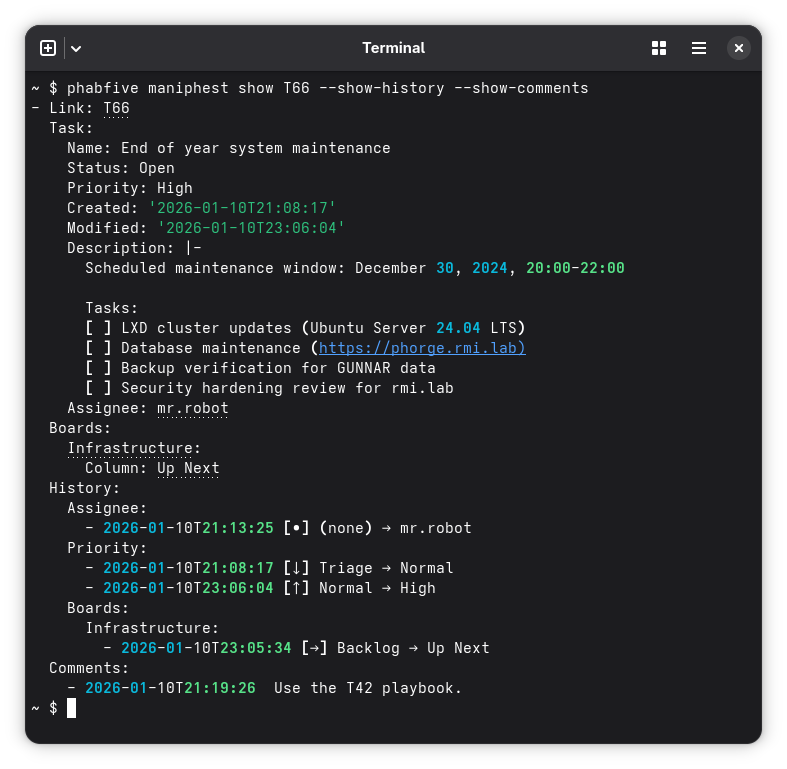
Task: Click the mr.robot assignee link
Action: coord(193,408)
